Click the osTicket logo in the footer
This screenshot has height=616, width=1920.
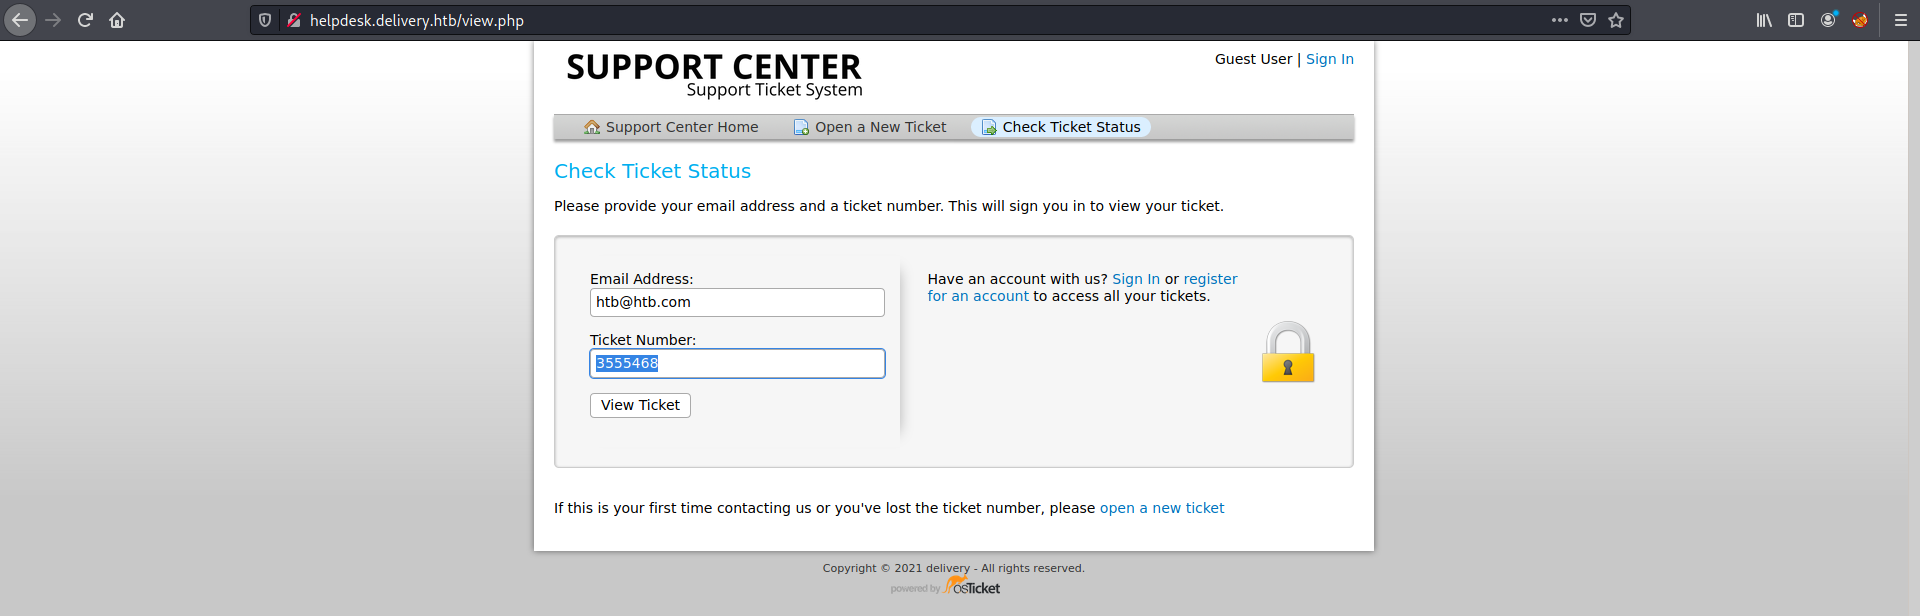pyautogui.click(x=971, y=588)
